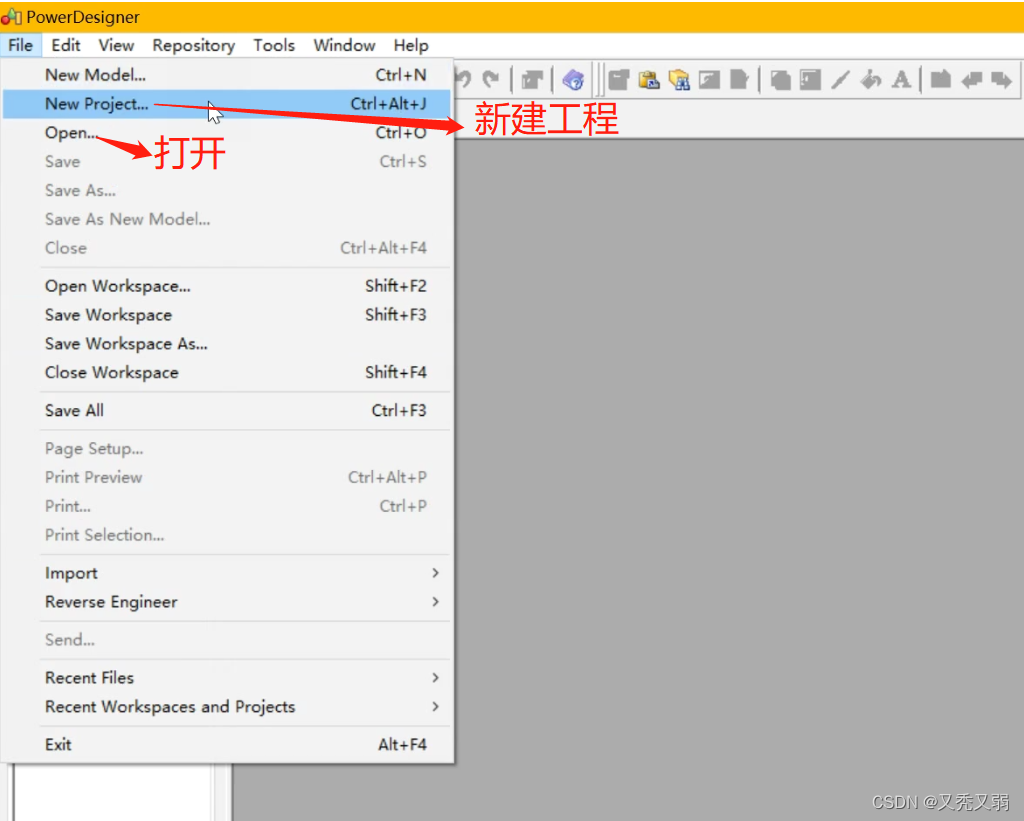
Task: Open the Tools menu
Action: click(x=274, y=45)
